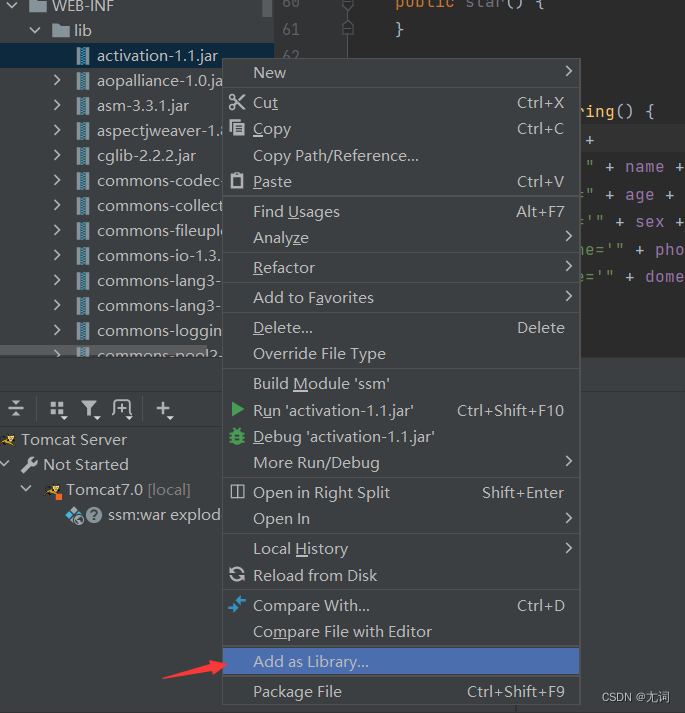Screen dimensions: 685x713
Task: Click the 'age' variable in editor code
Action: 640,195
